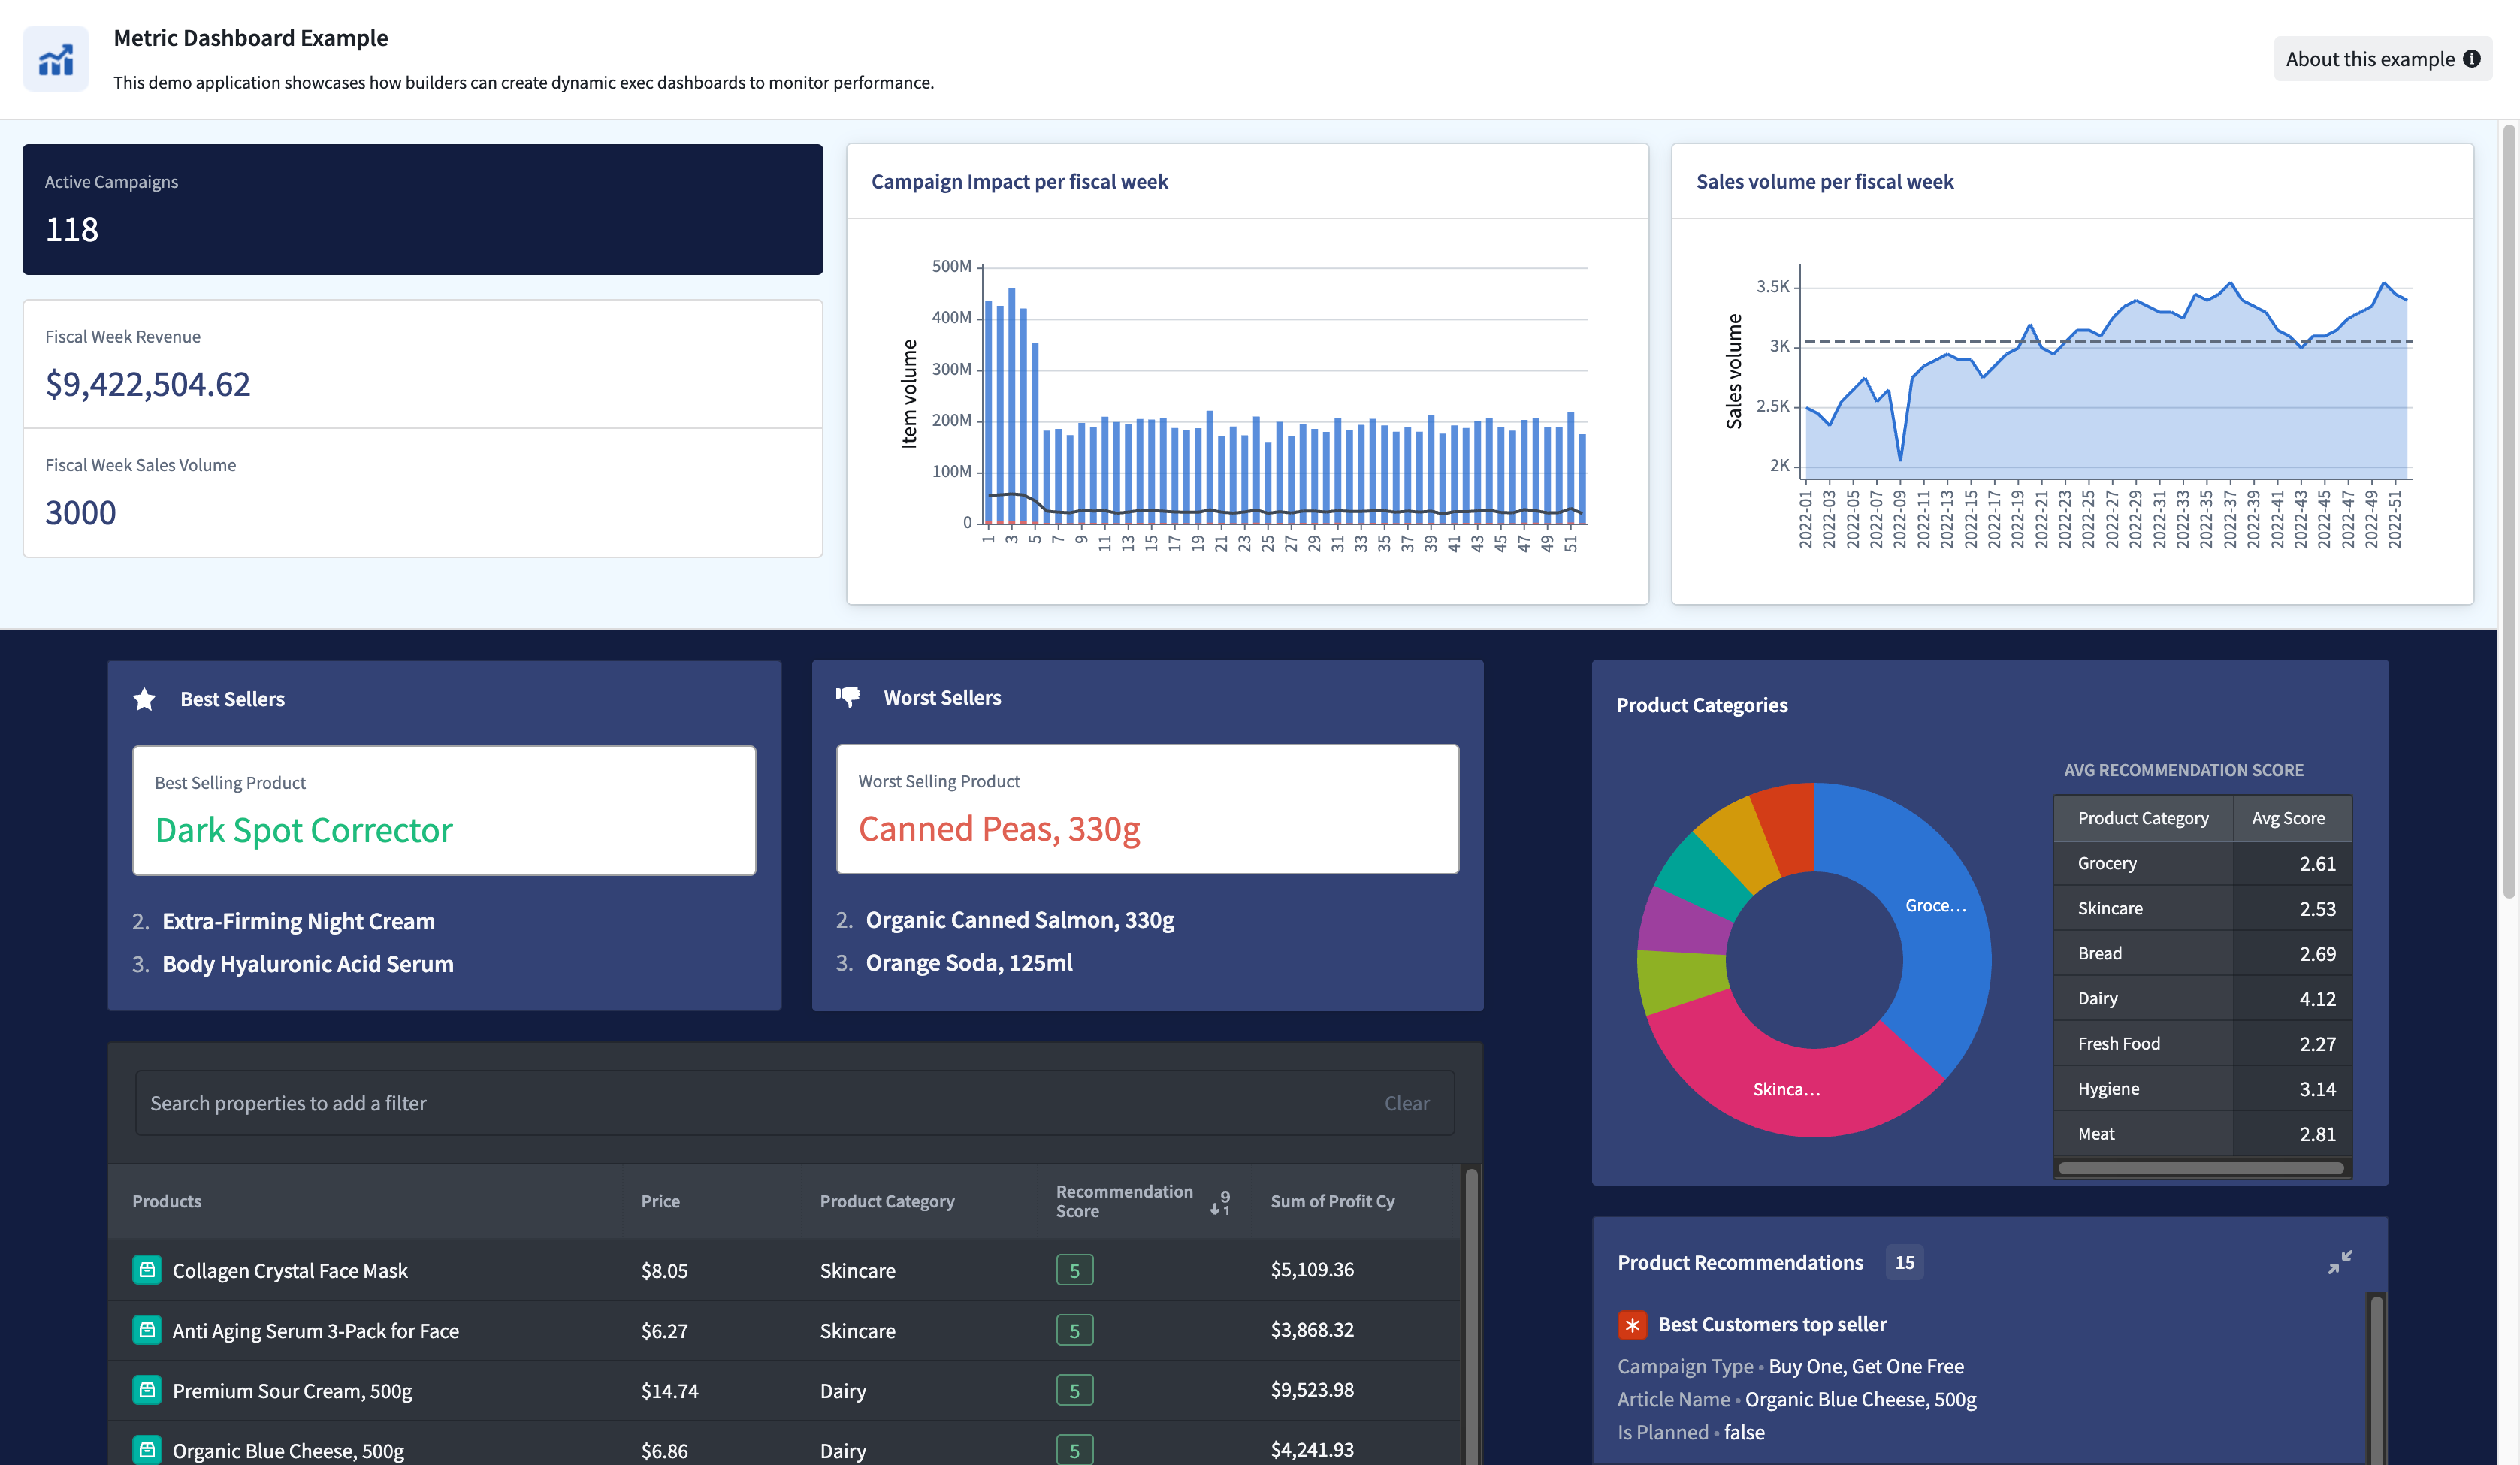Select Organic Canned Salmon, 330g entry
This screenshot has height=1465, width=2520.
pyautogui.click(x=1020, y=919)
